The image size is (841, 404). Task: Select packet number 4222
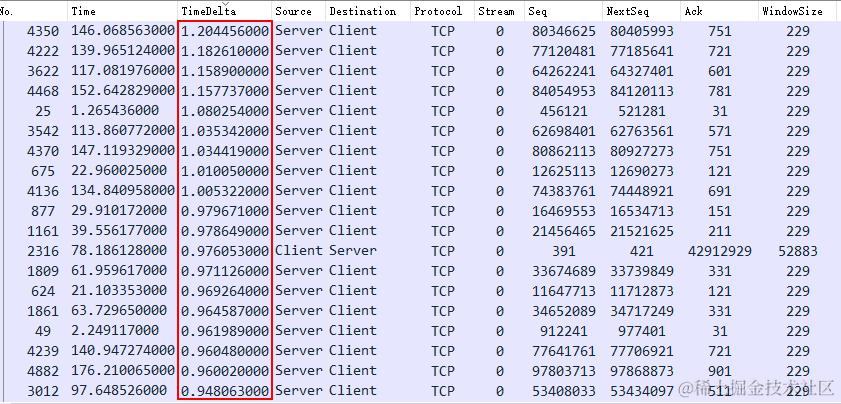click(x=43, y=52)
